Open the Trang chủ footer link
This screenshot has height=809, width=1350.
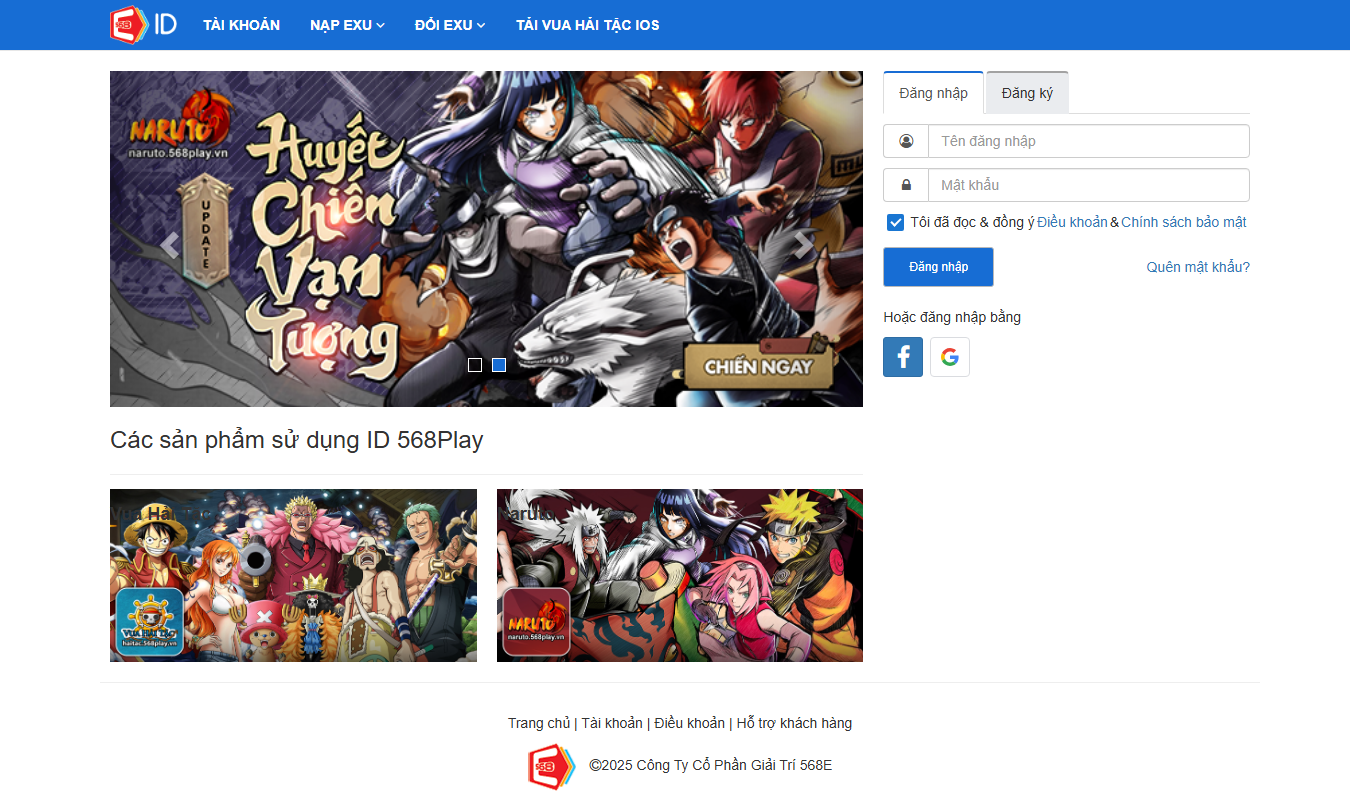539,723
